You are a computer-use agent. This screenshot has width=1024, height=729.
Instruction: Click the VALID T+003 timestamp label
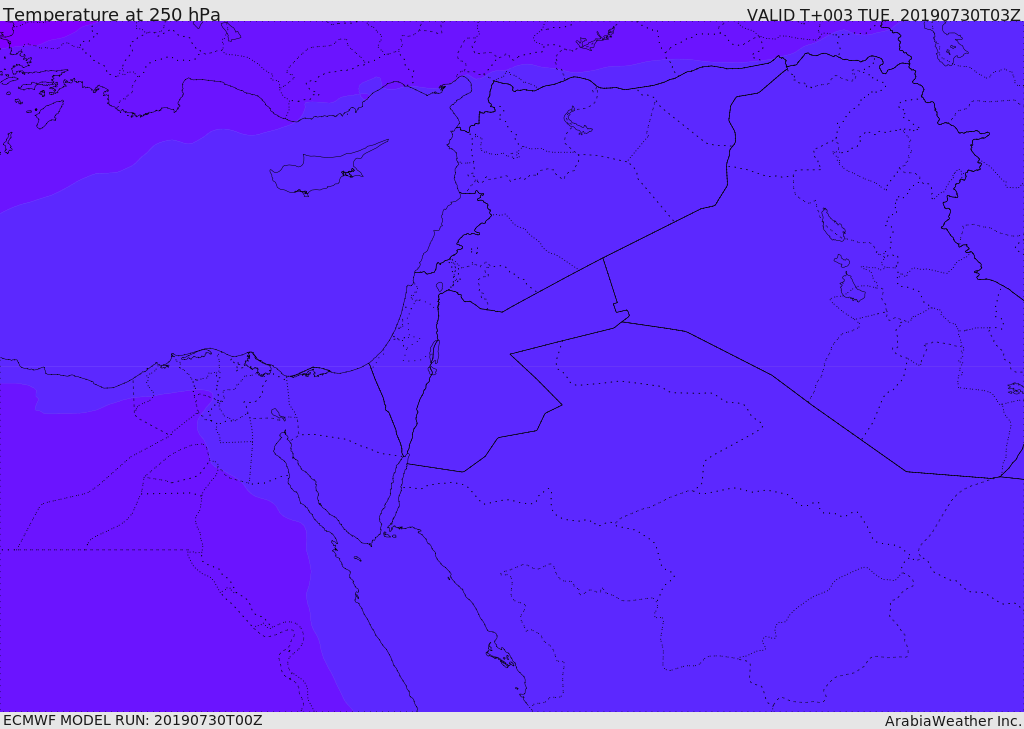[883, 14]
